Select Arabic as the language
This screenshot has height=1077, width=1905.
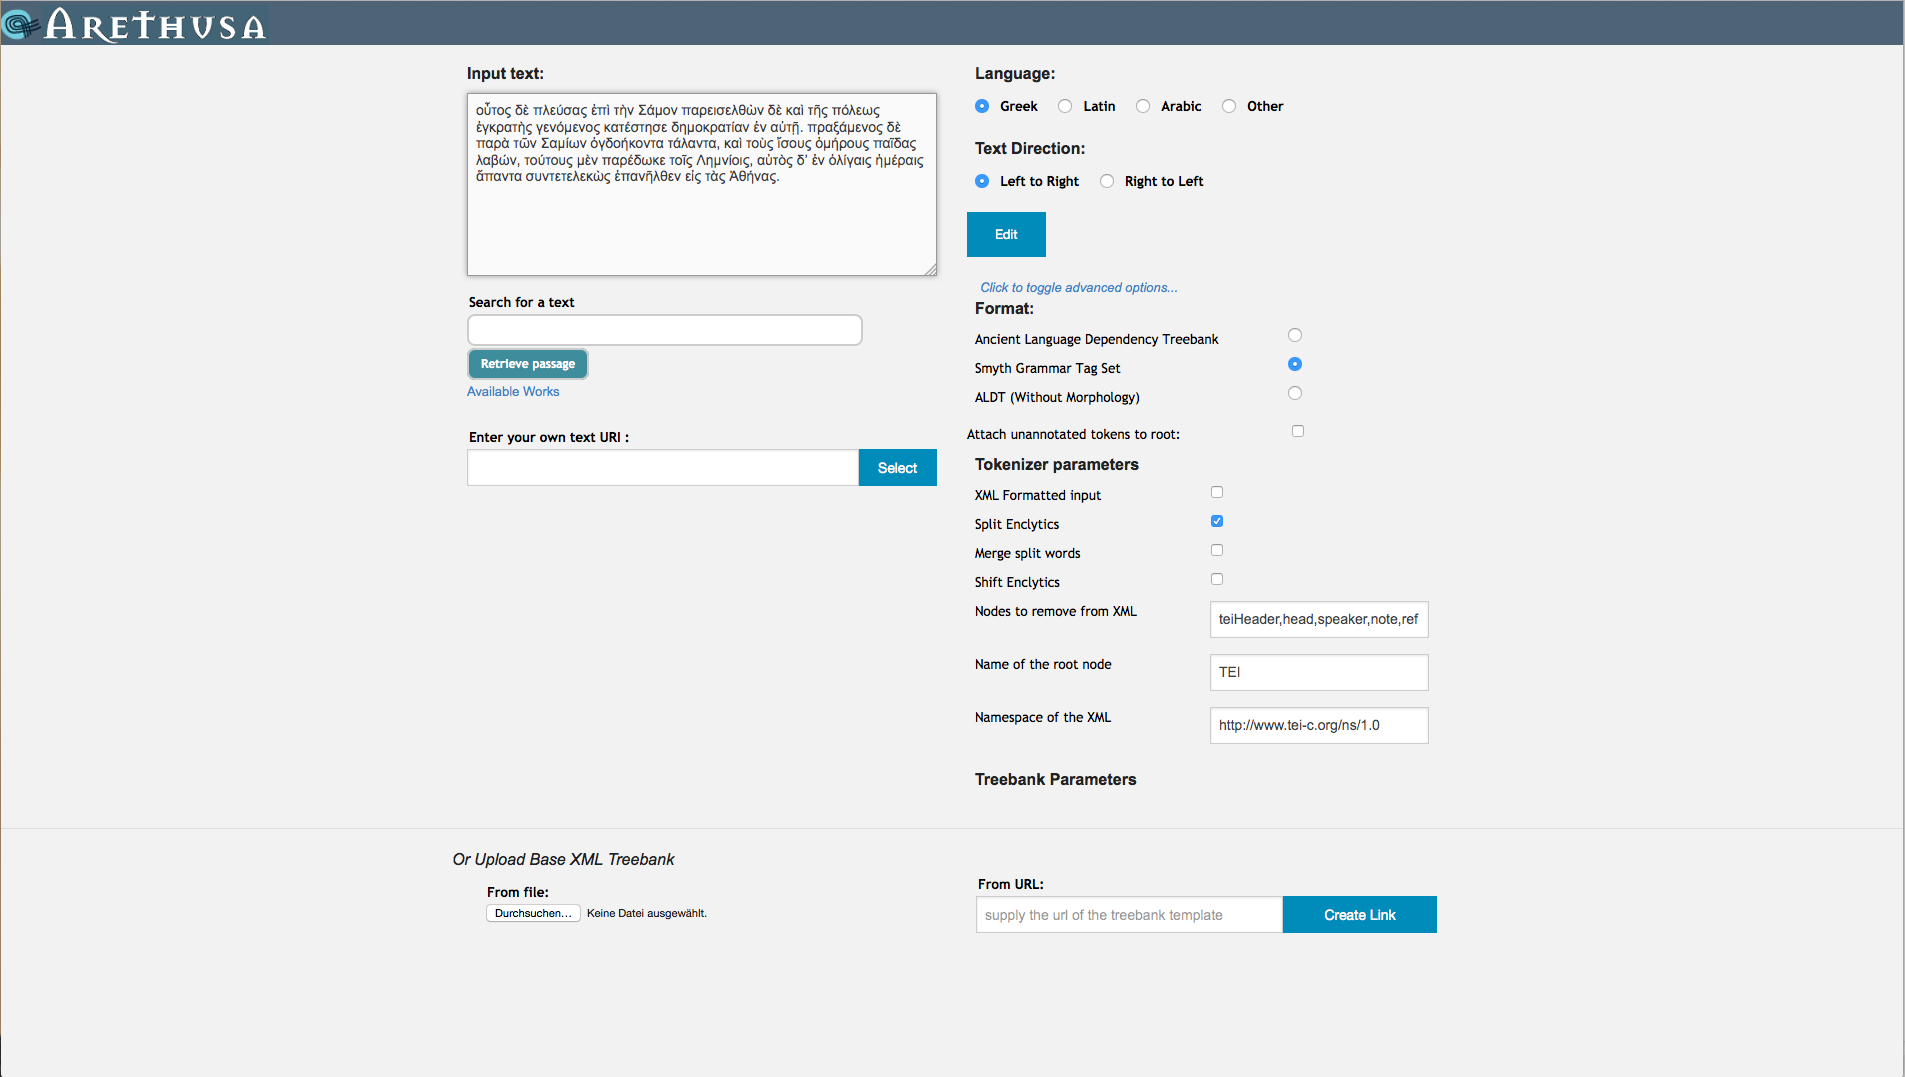tap(1143, 106)
